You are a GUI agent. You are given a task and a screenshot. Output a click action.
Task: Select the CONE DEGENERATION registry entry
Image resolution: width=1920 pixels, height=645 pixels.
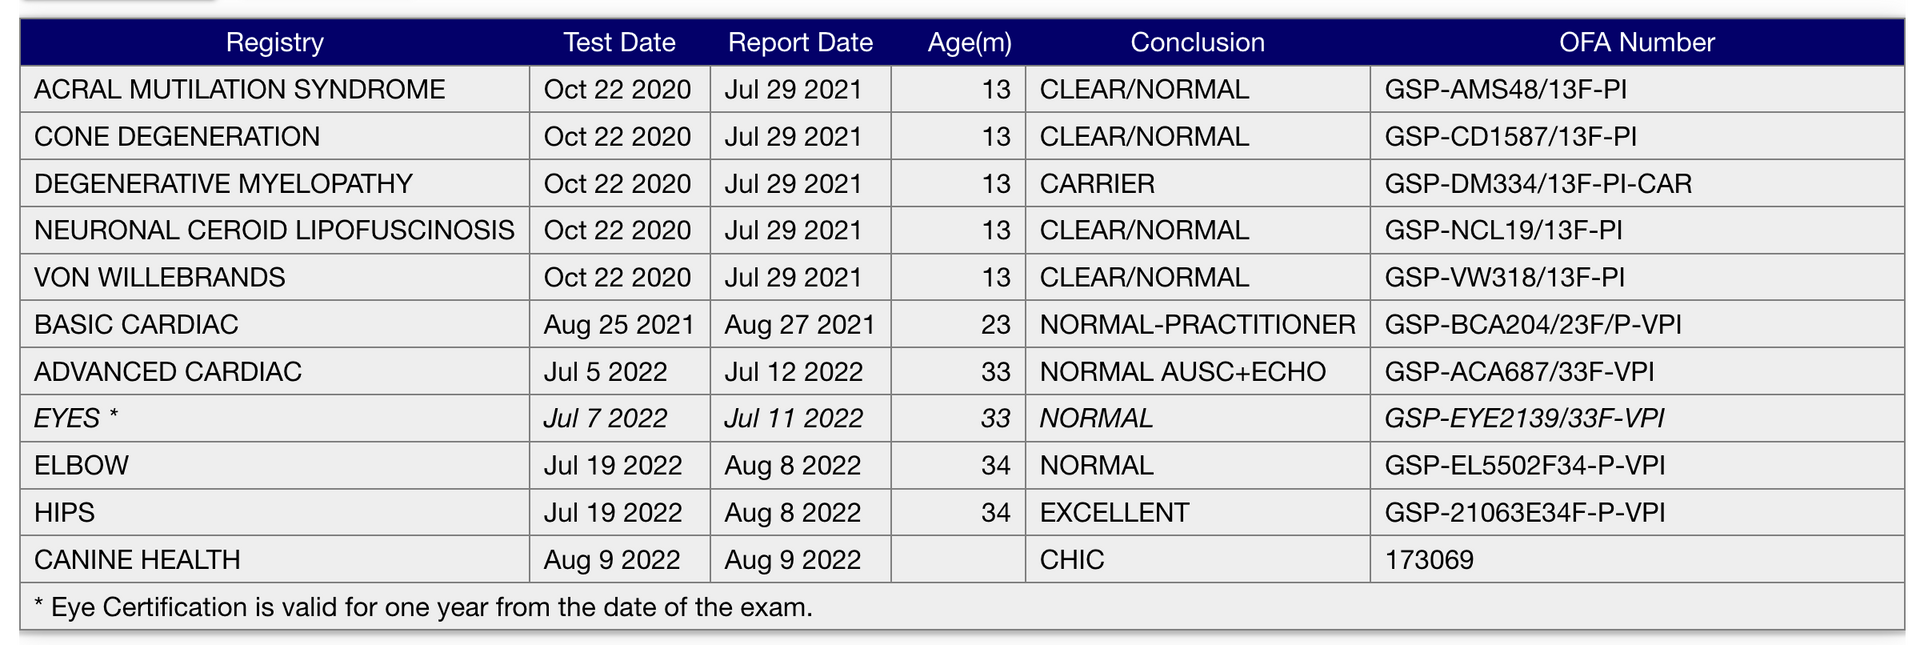pos(177,136)
